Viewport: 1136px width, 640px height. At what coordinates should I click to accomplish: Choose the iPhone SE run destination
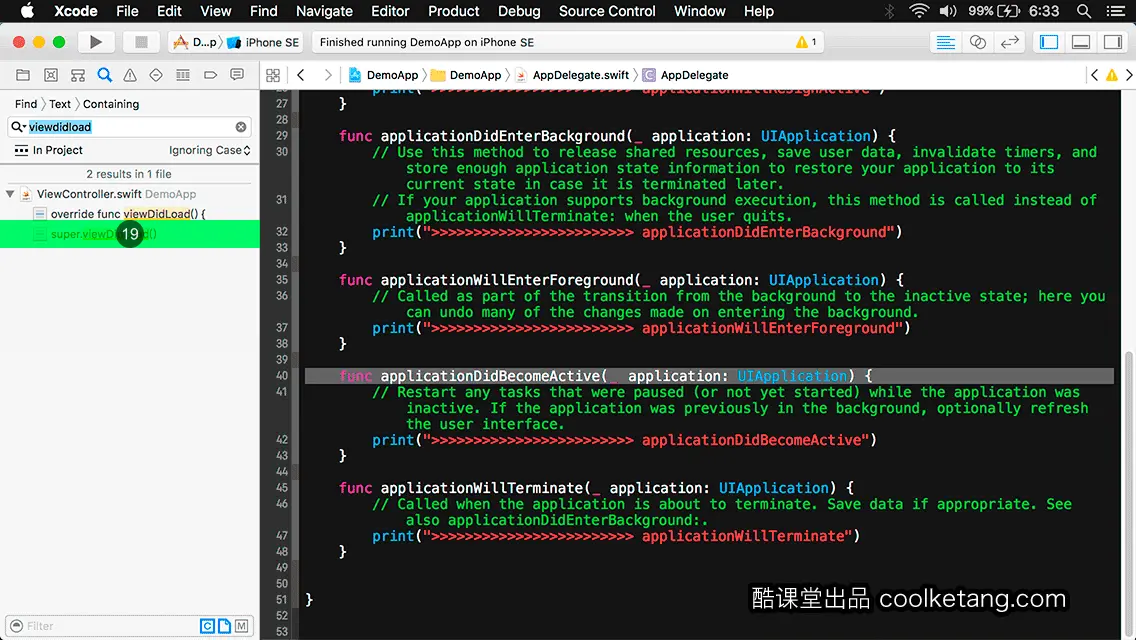click(263, 42)
